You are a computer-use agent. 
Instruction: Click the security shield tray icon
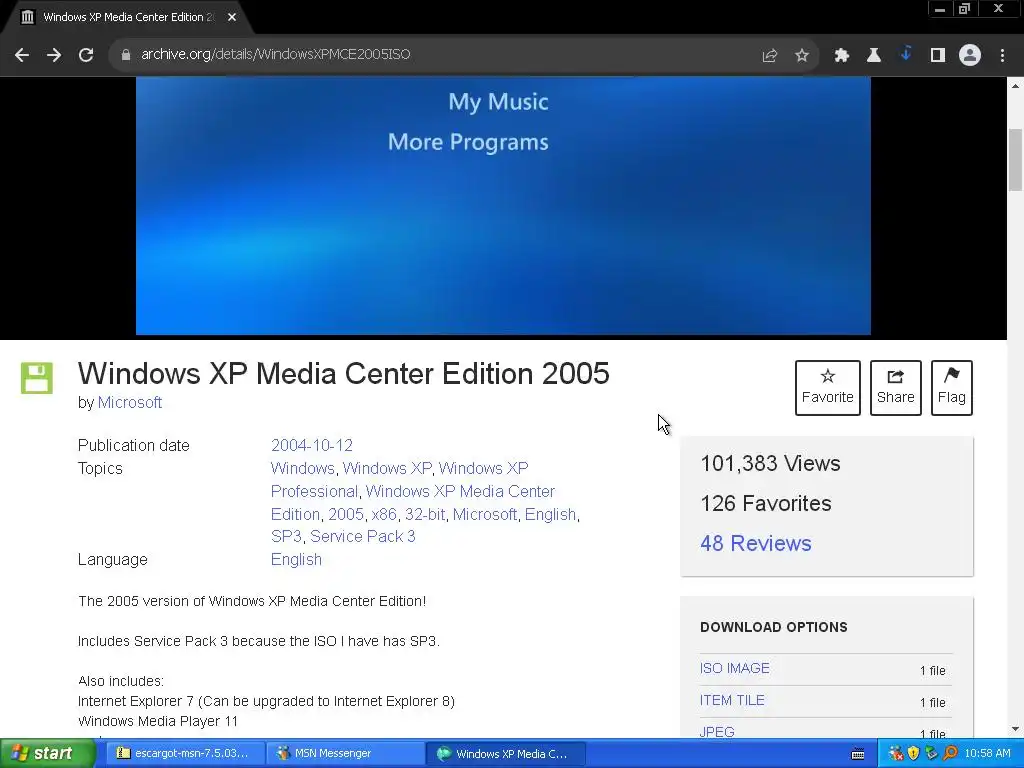[914, 754]
